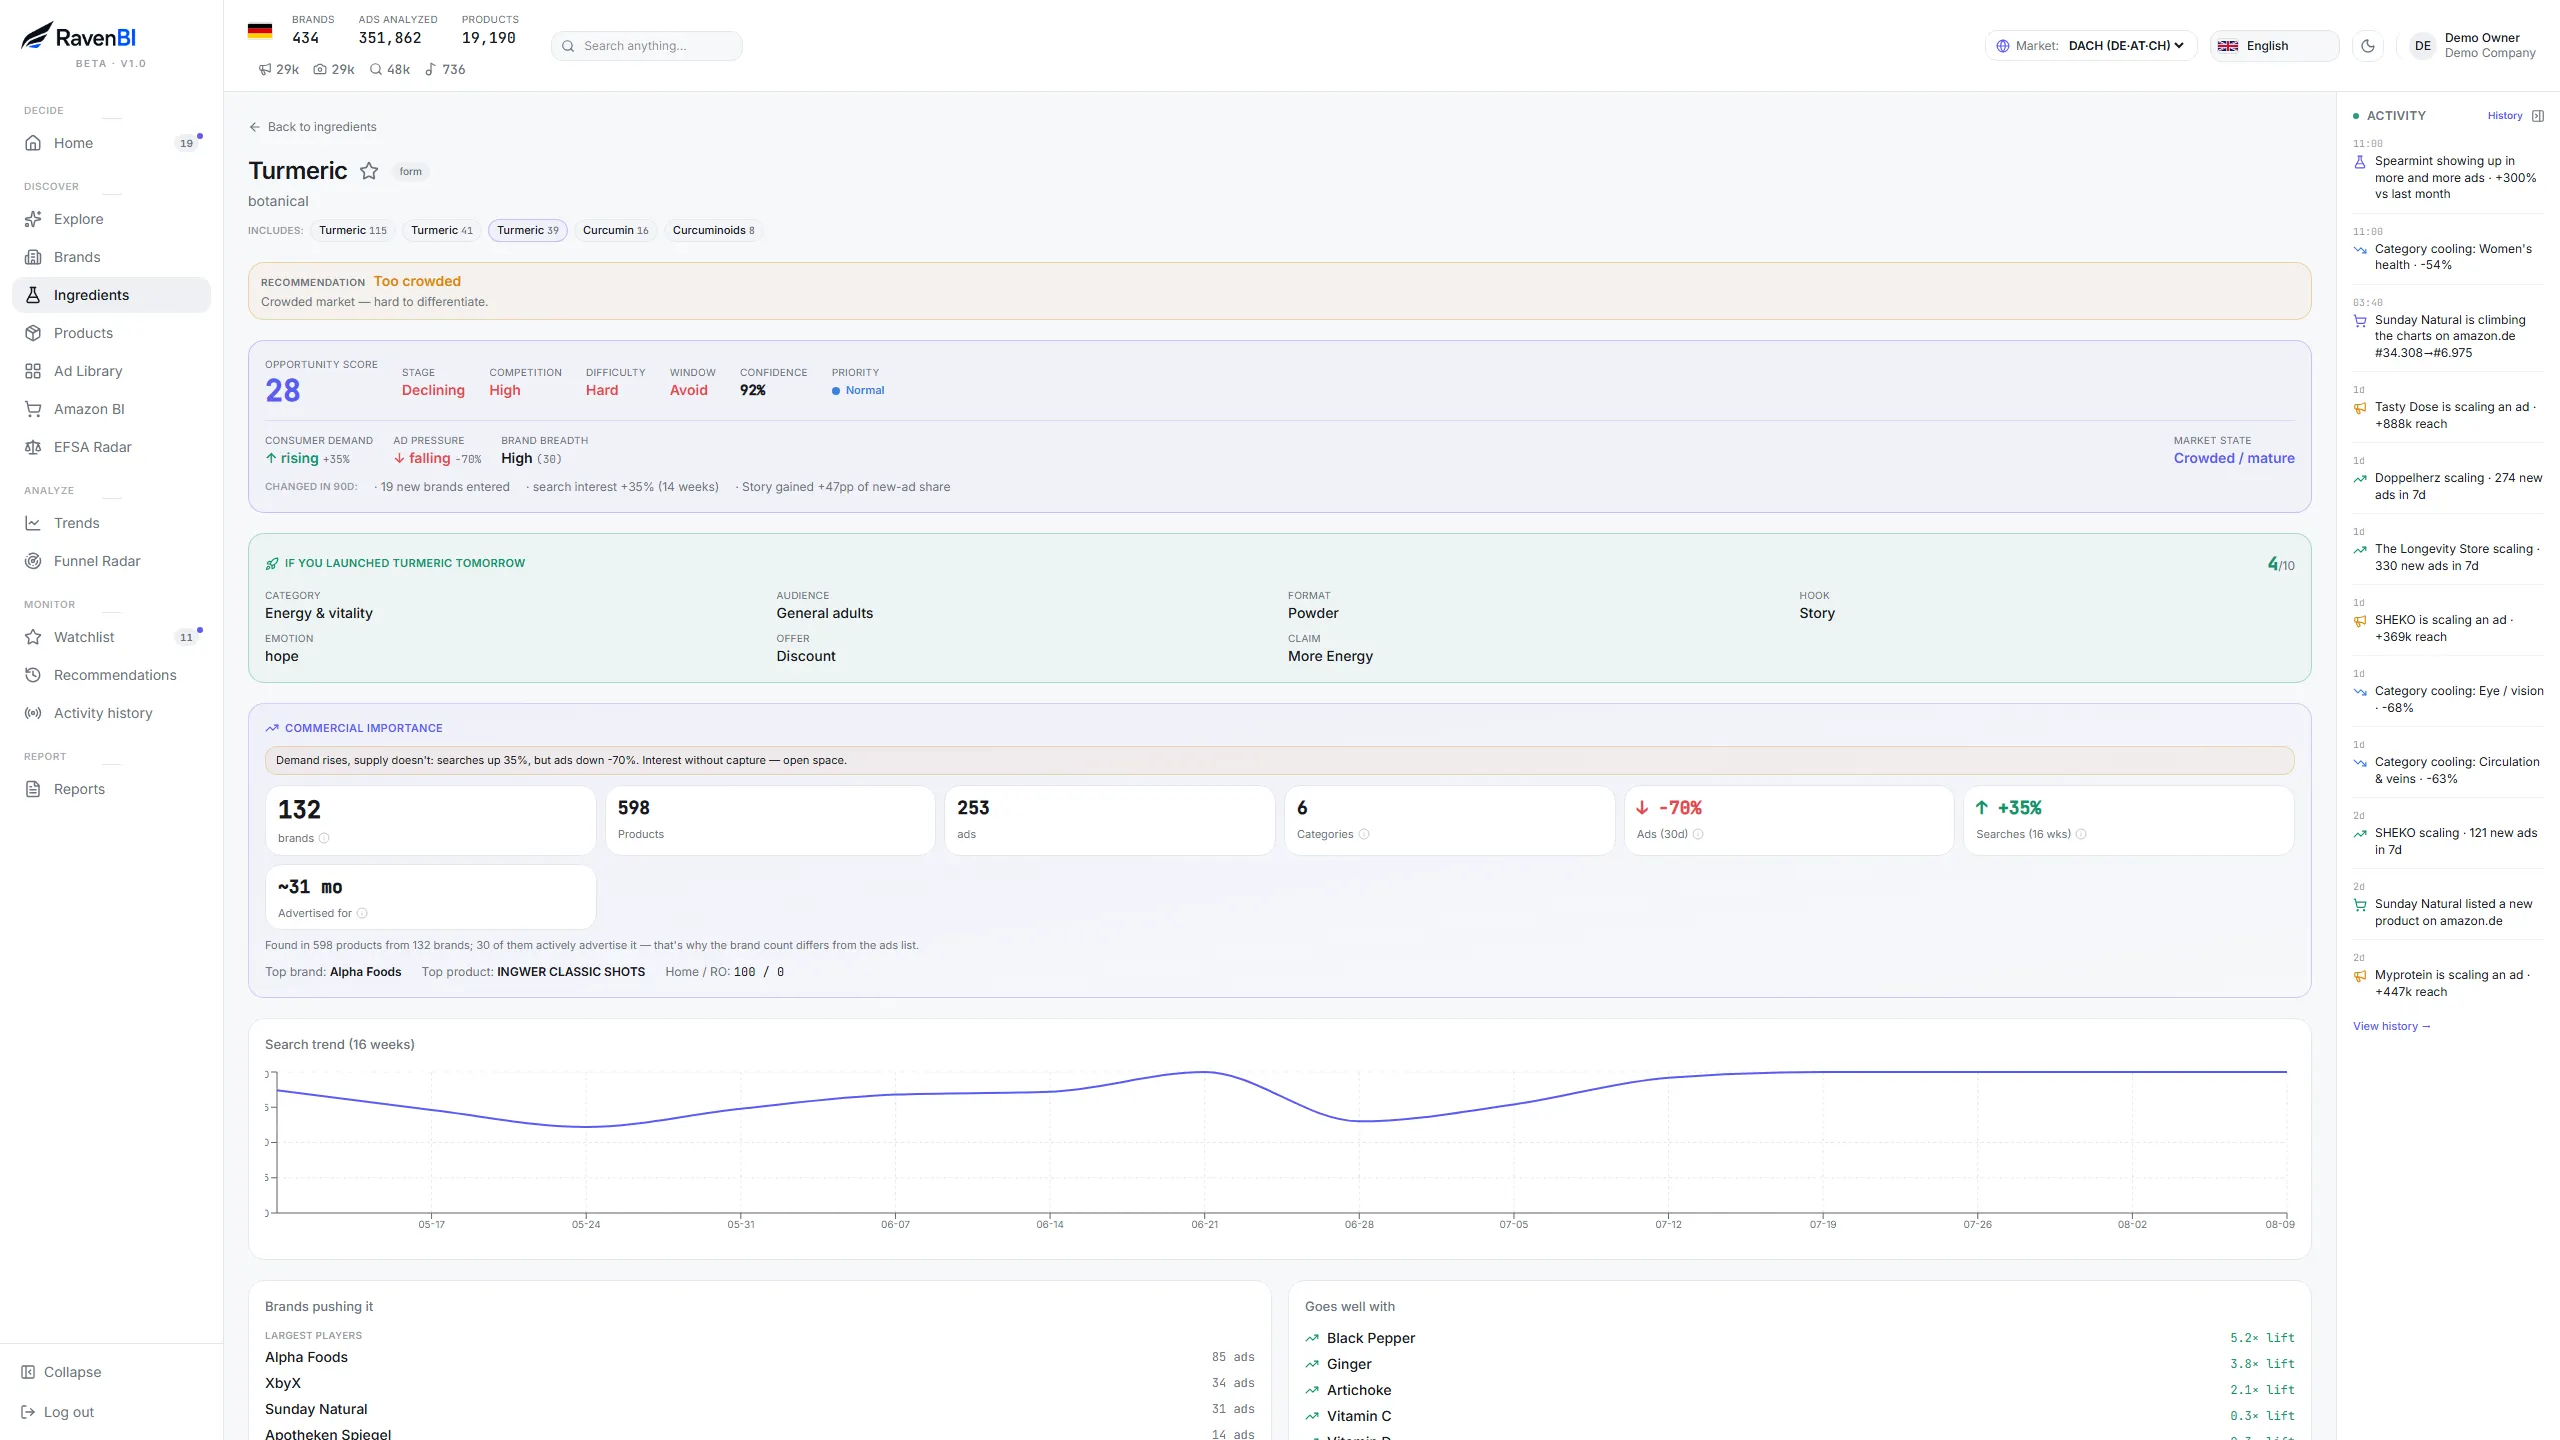2560x1440 pixels.
Task: Collapse the left sidebar
Action: coord(62,1372)
